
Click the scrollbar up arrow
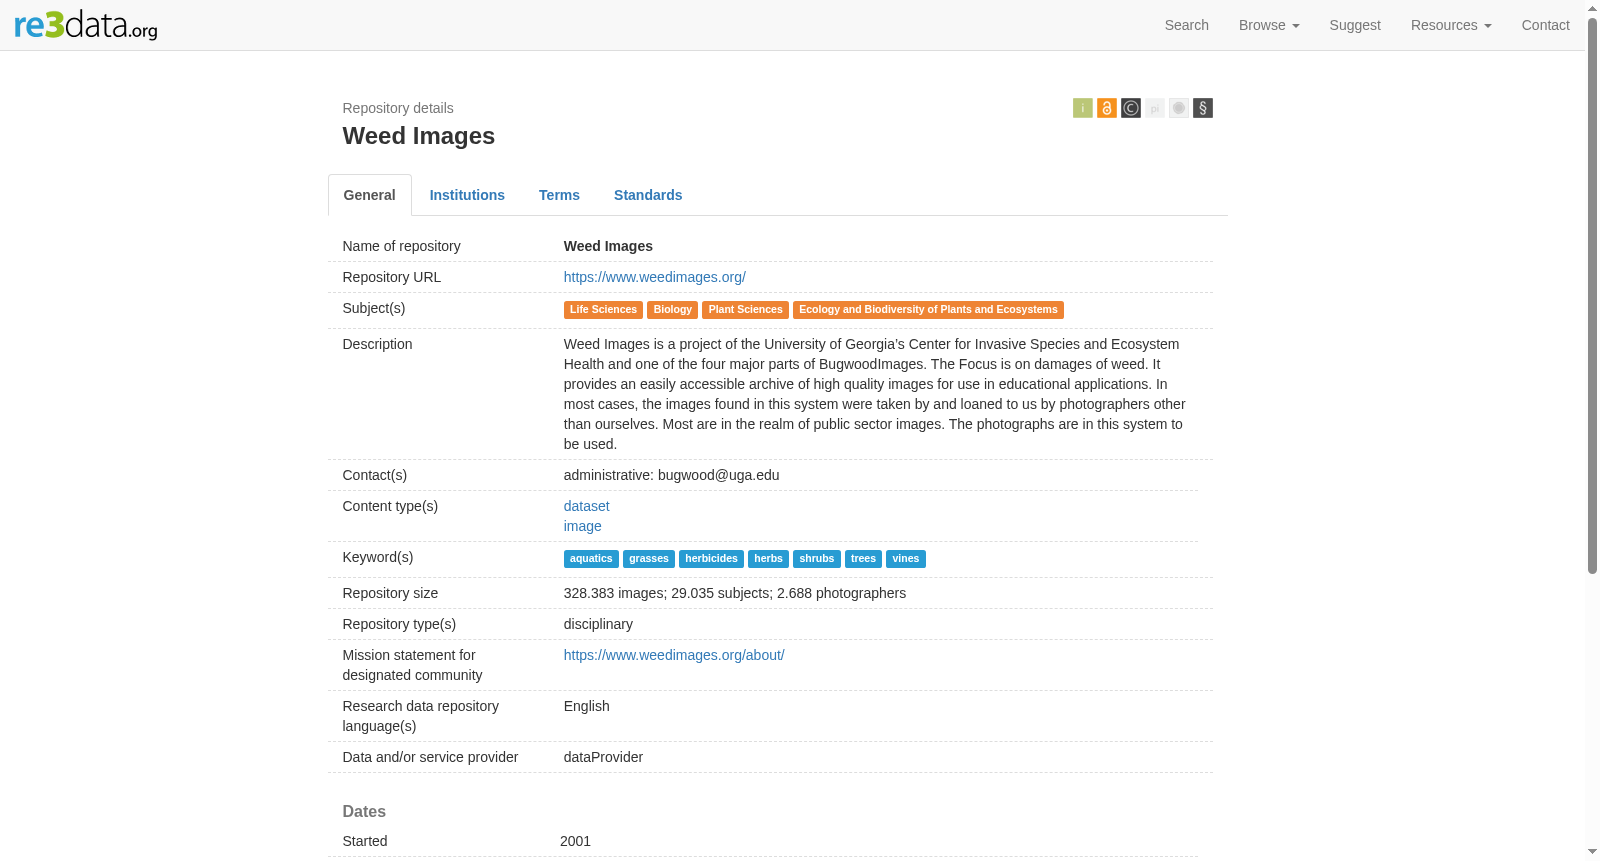(1592, 8)
